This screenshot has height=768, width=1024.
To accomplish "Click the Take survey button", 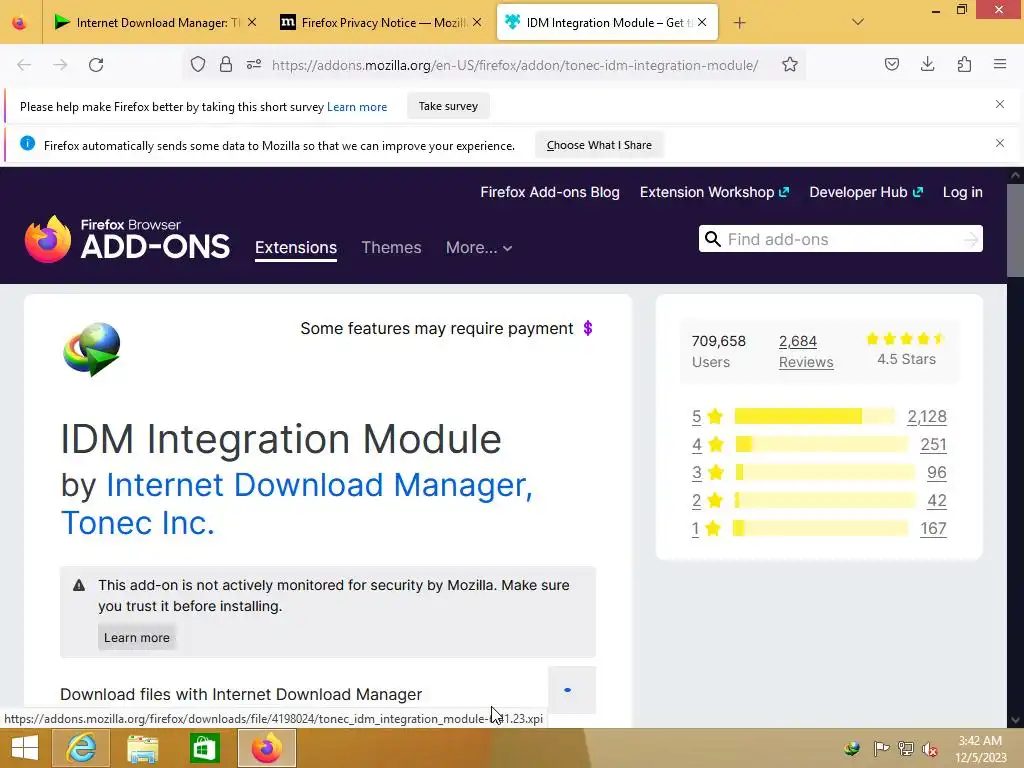I will pyautogui.click(x=448, y=106).
